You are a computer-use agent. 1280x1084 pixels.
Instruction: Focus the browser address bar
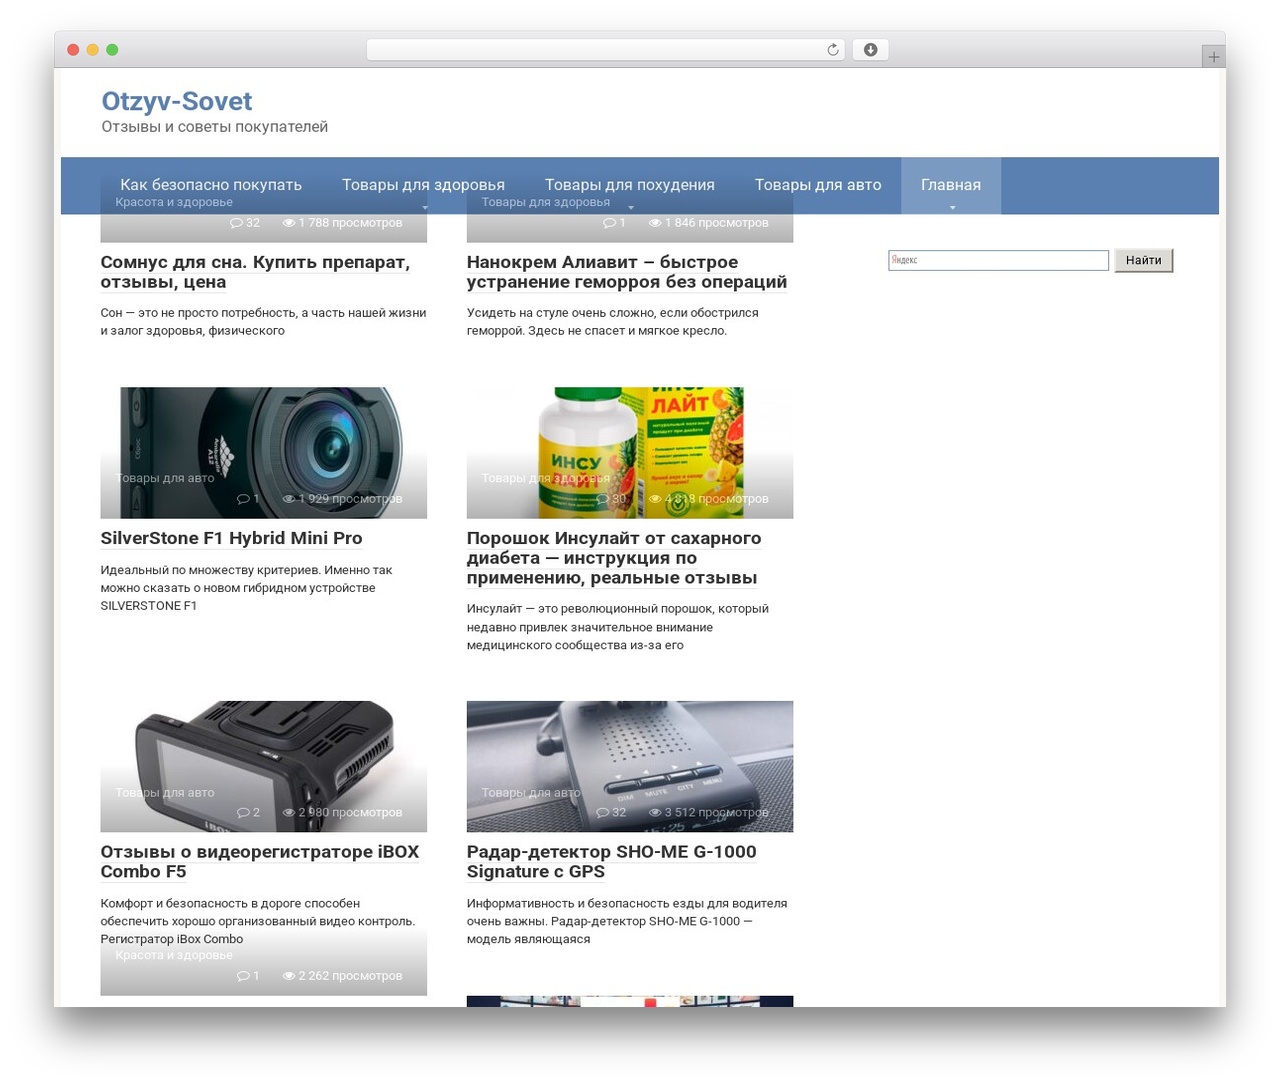[605, 50]
